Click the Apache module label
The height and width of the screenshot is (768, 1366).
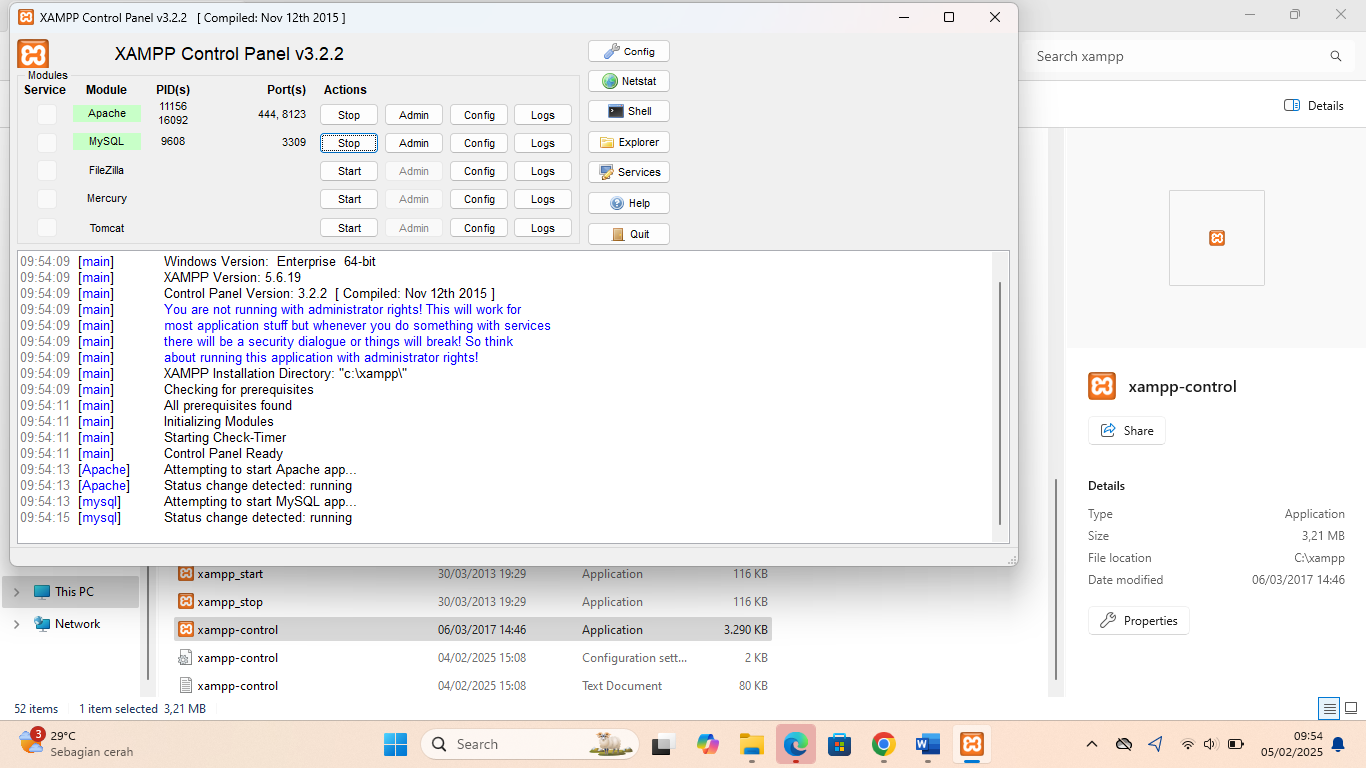click(x=107, y=114)
